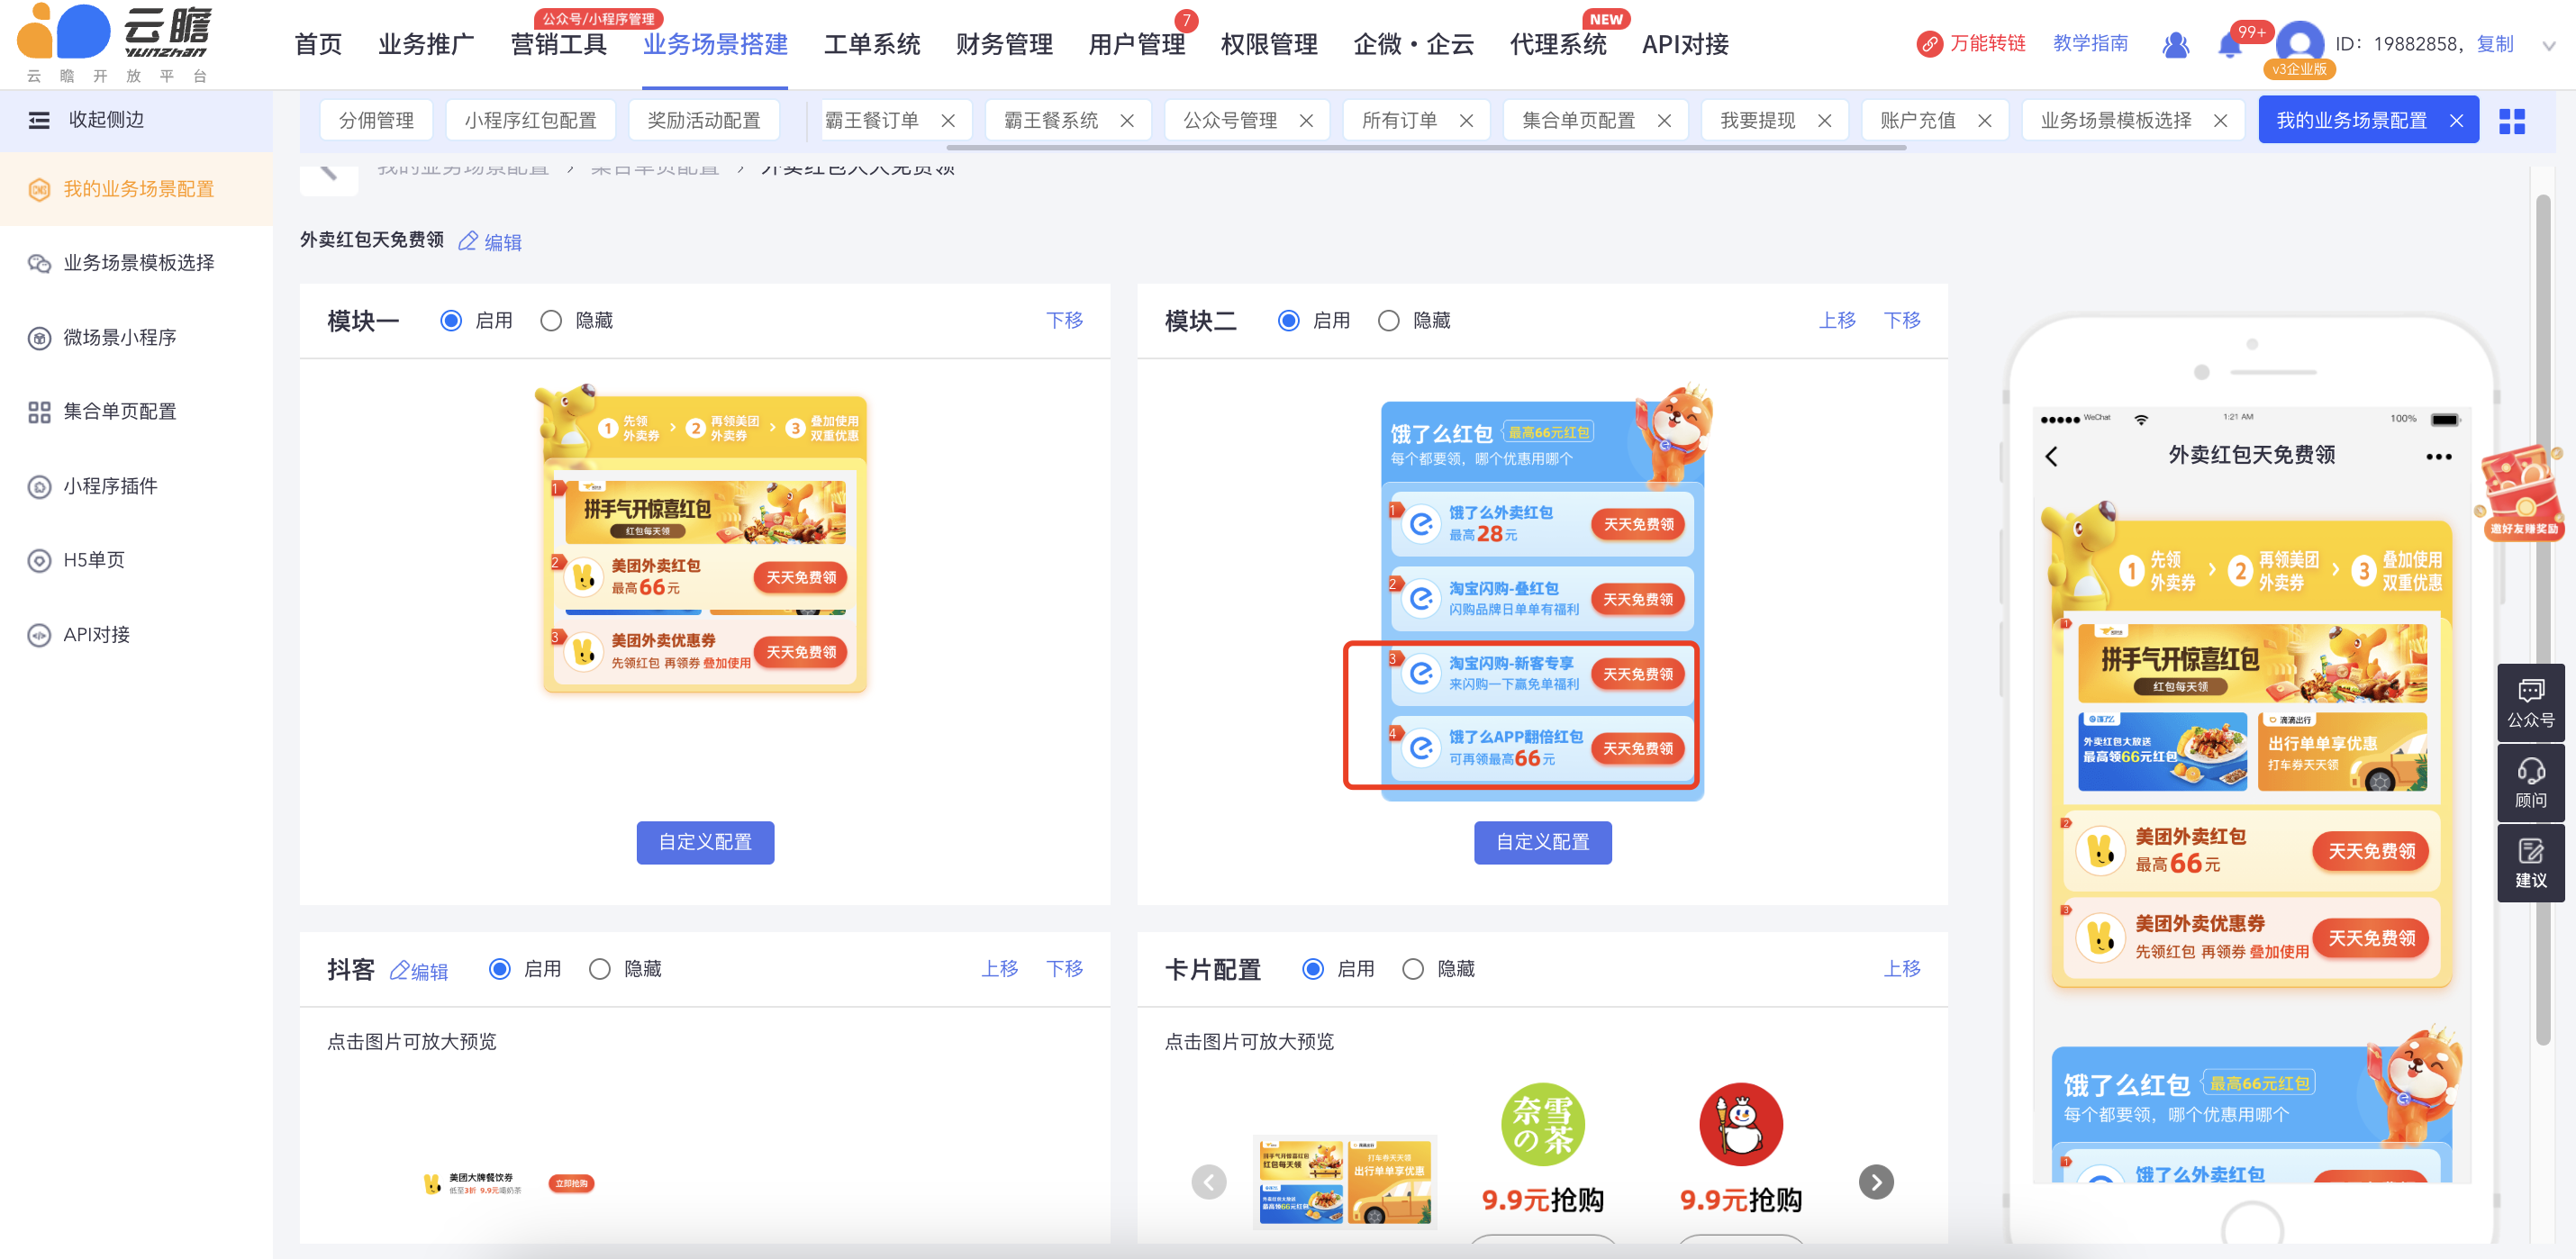Select 隐藏 radio for 卡片配置

[1412, 969]
